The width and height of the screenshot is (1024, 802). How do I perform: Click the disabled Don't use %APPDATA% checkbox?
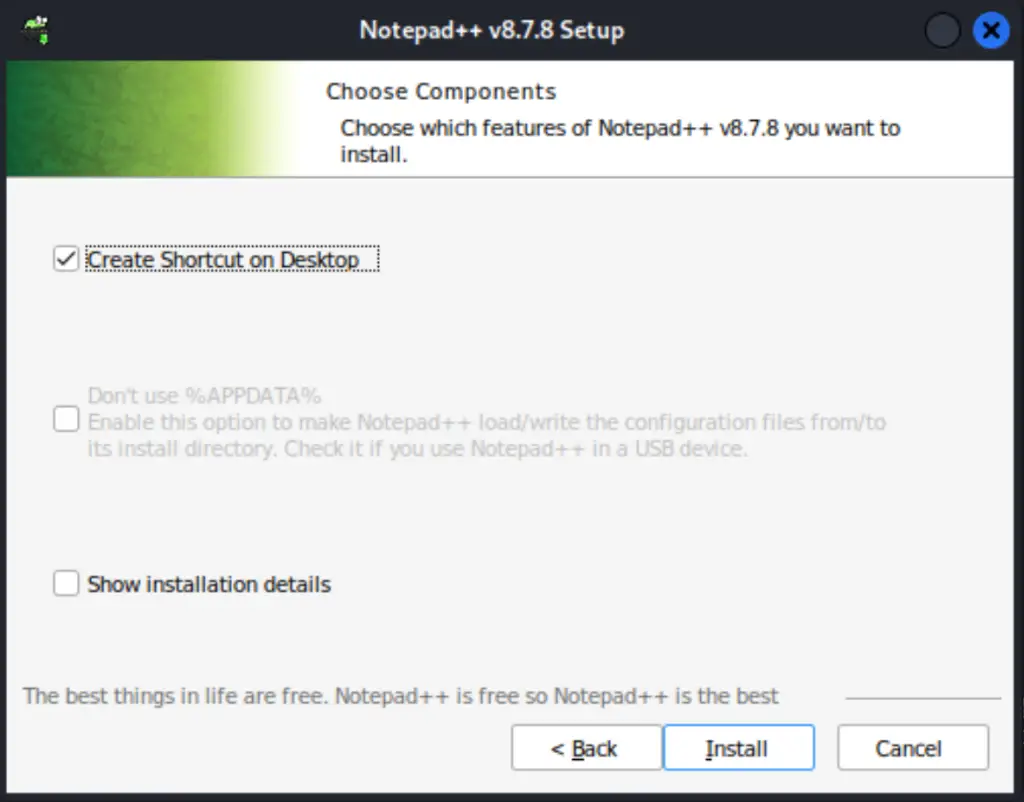tap(65, 419)
